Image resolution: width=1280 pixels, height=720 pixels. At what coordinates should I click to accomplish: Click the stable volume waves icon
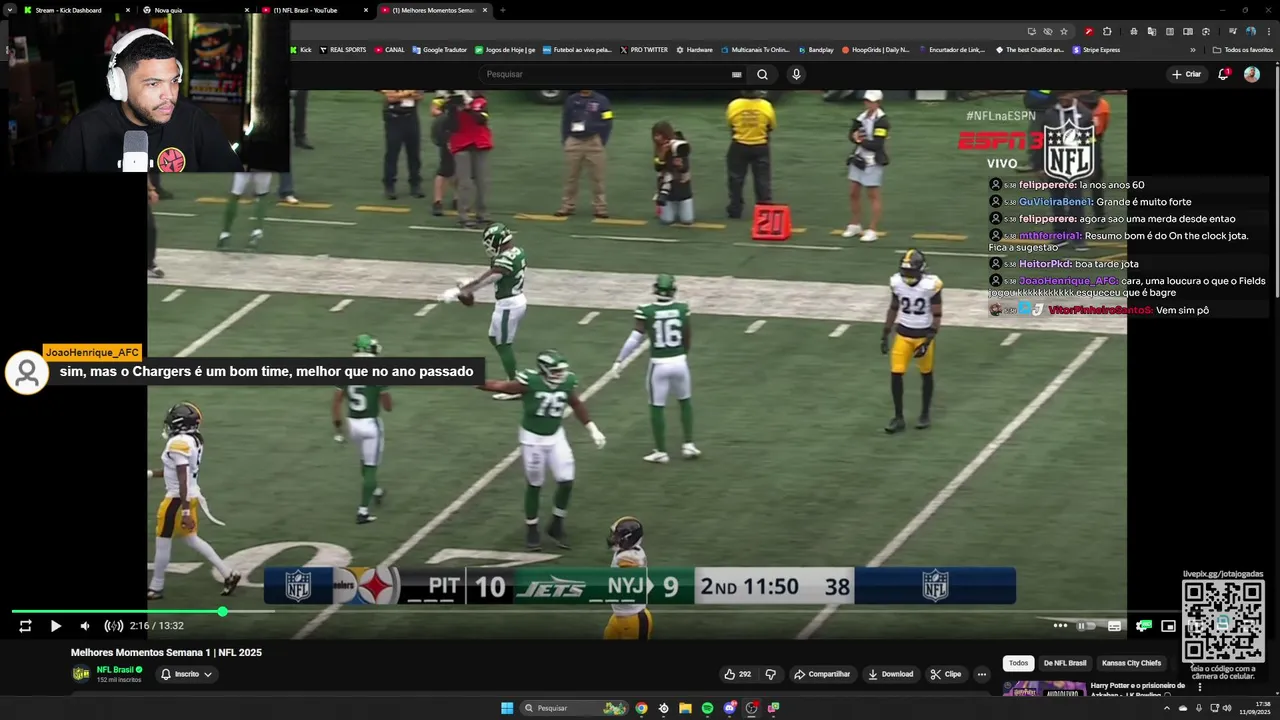(x=114, y=626)
